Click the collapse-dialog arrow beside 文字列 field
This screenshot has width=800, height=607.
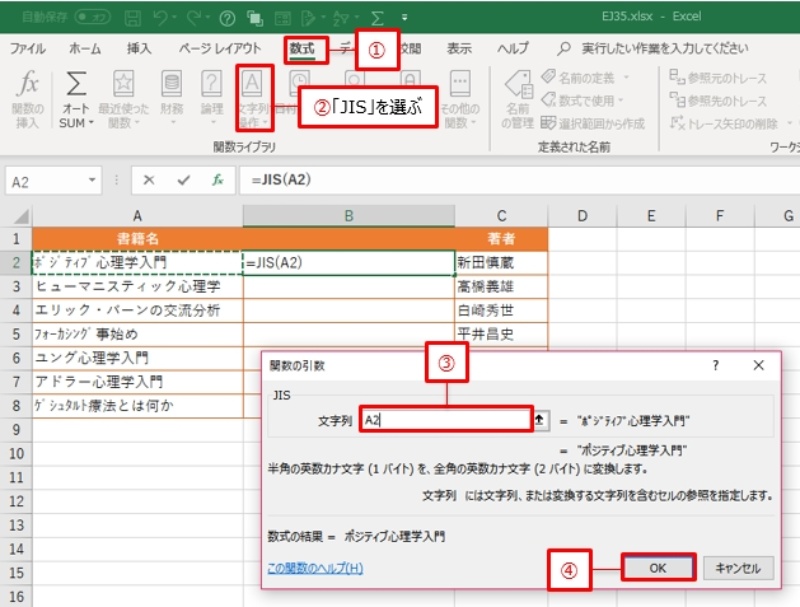point(540,420)
